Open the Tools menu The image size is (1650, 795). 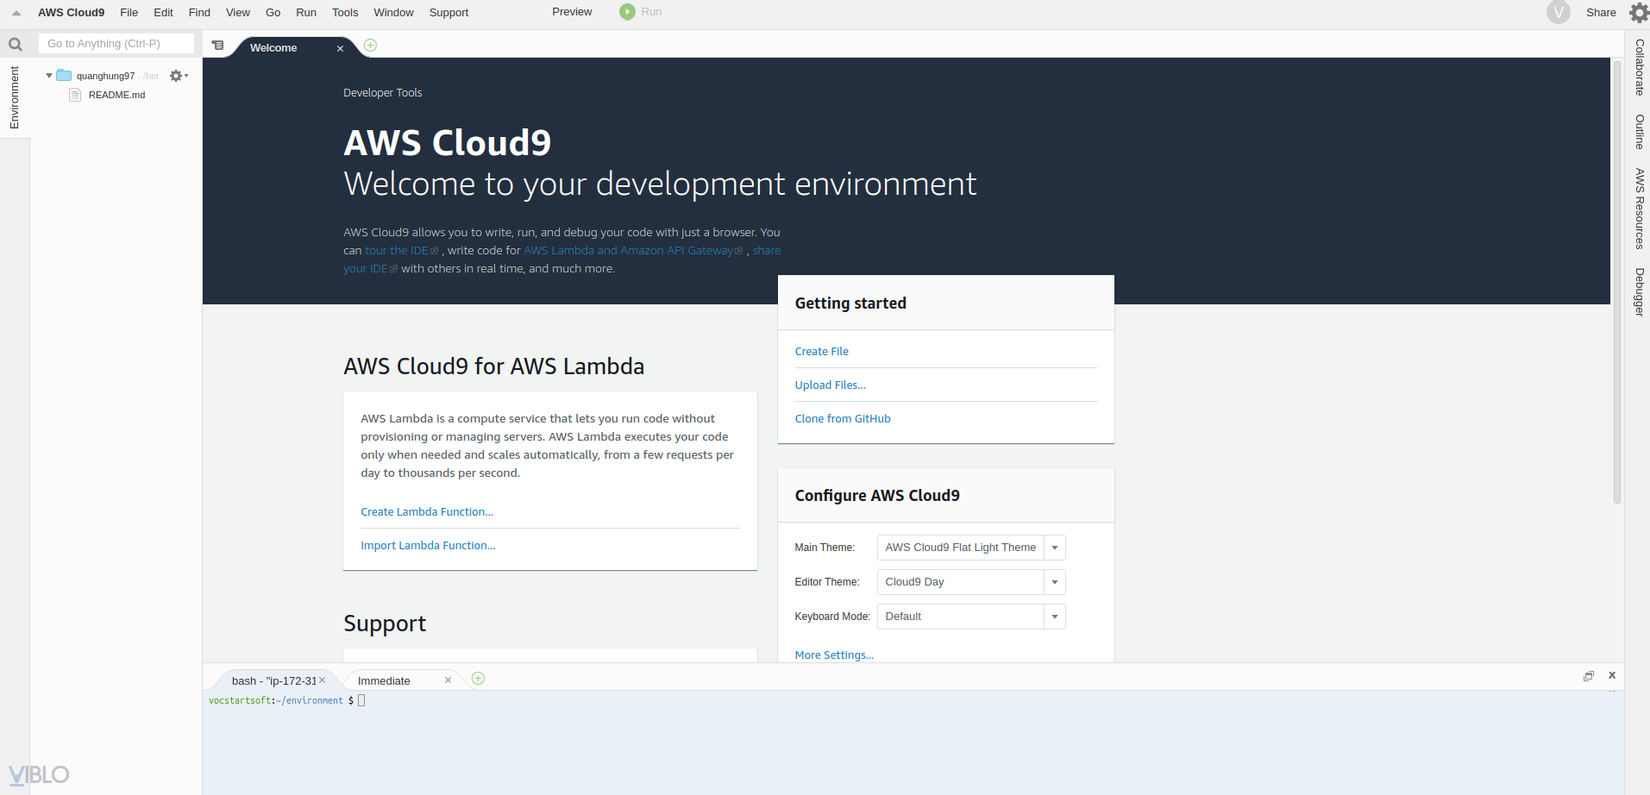point(345,13)
